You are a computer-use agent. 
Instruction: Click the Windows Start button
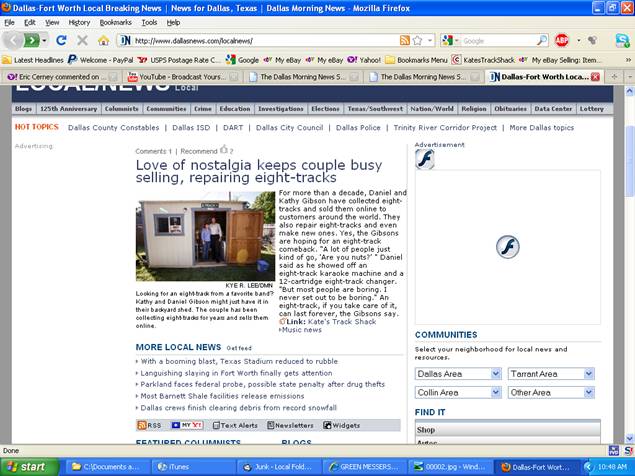coord(27,467)
